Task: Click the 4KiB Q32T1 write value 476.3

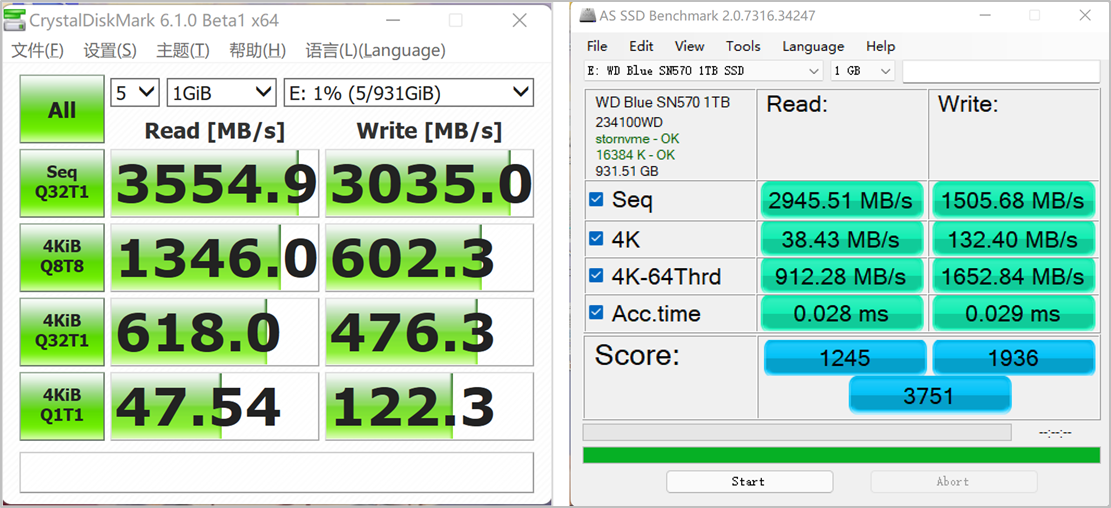Action: (x=429, y=332)
